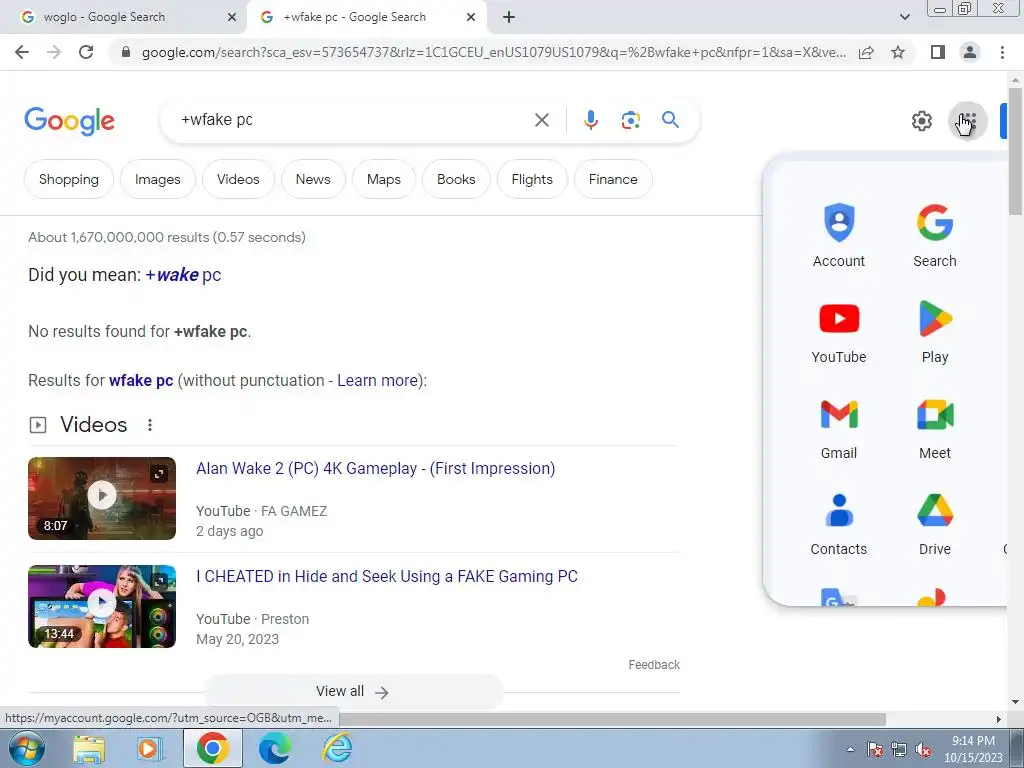The height and width of the screenshot is (768, 1024).
Task: Open the Chrome profile menu
Action: (970, 52)
